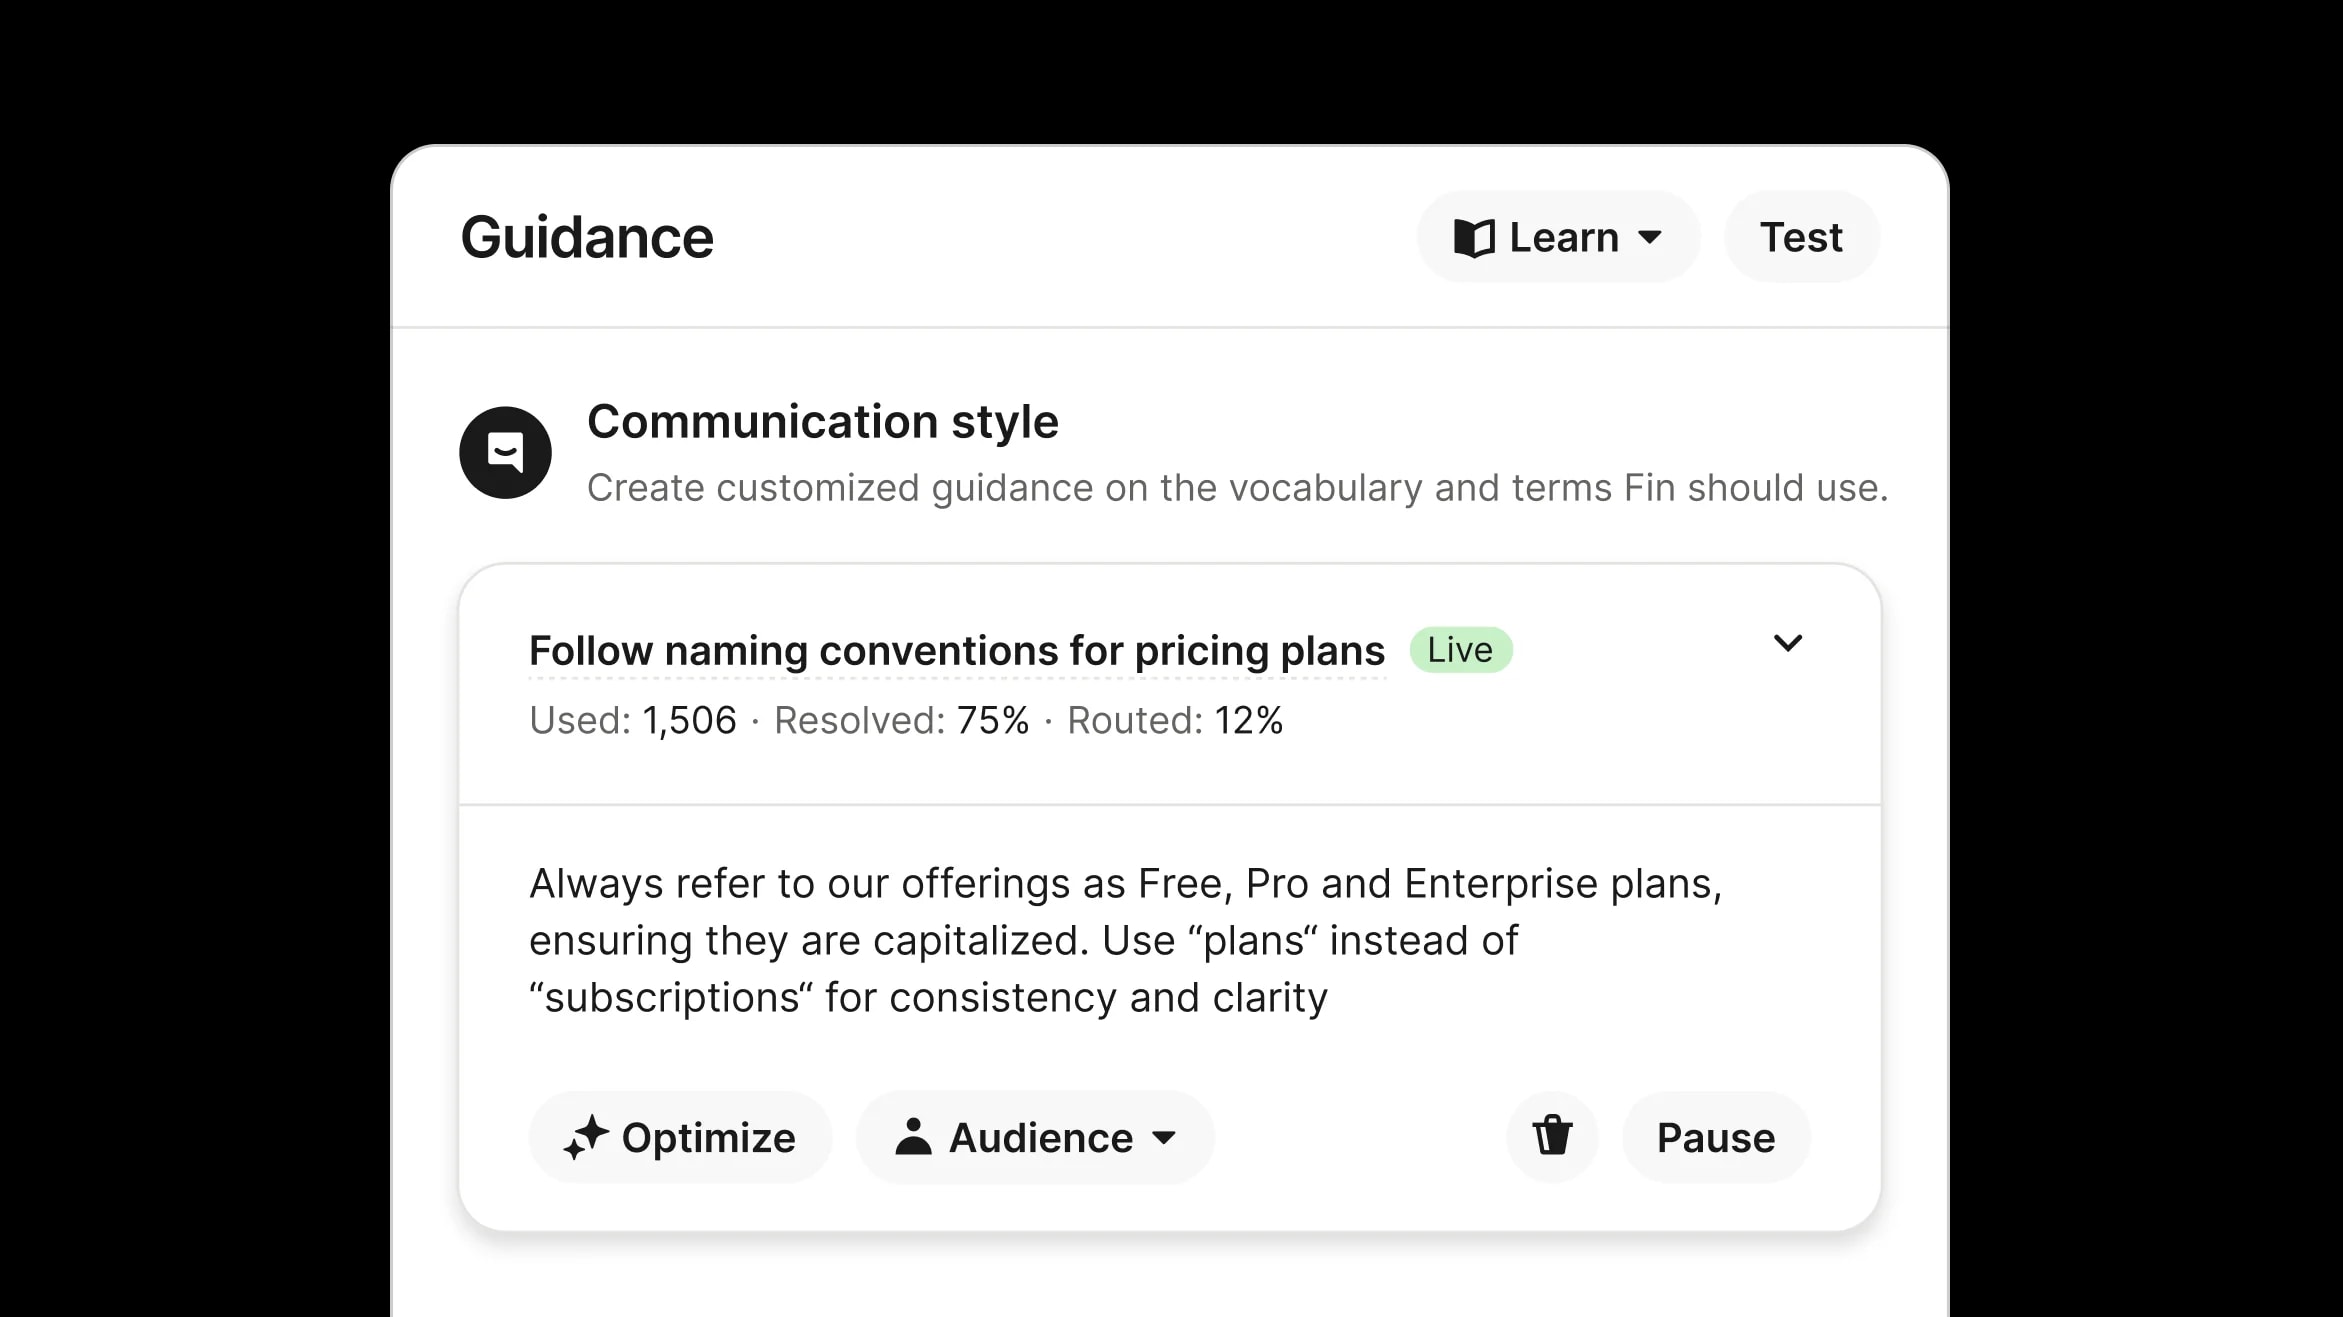Screen dimensions: 2343x1317
Task: Collapse the pricing plans guidance card chevron
Action: tap(1787, 643)
